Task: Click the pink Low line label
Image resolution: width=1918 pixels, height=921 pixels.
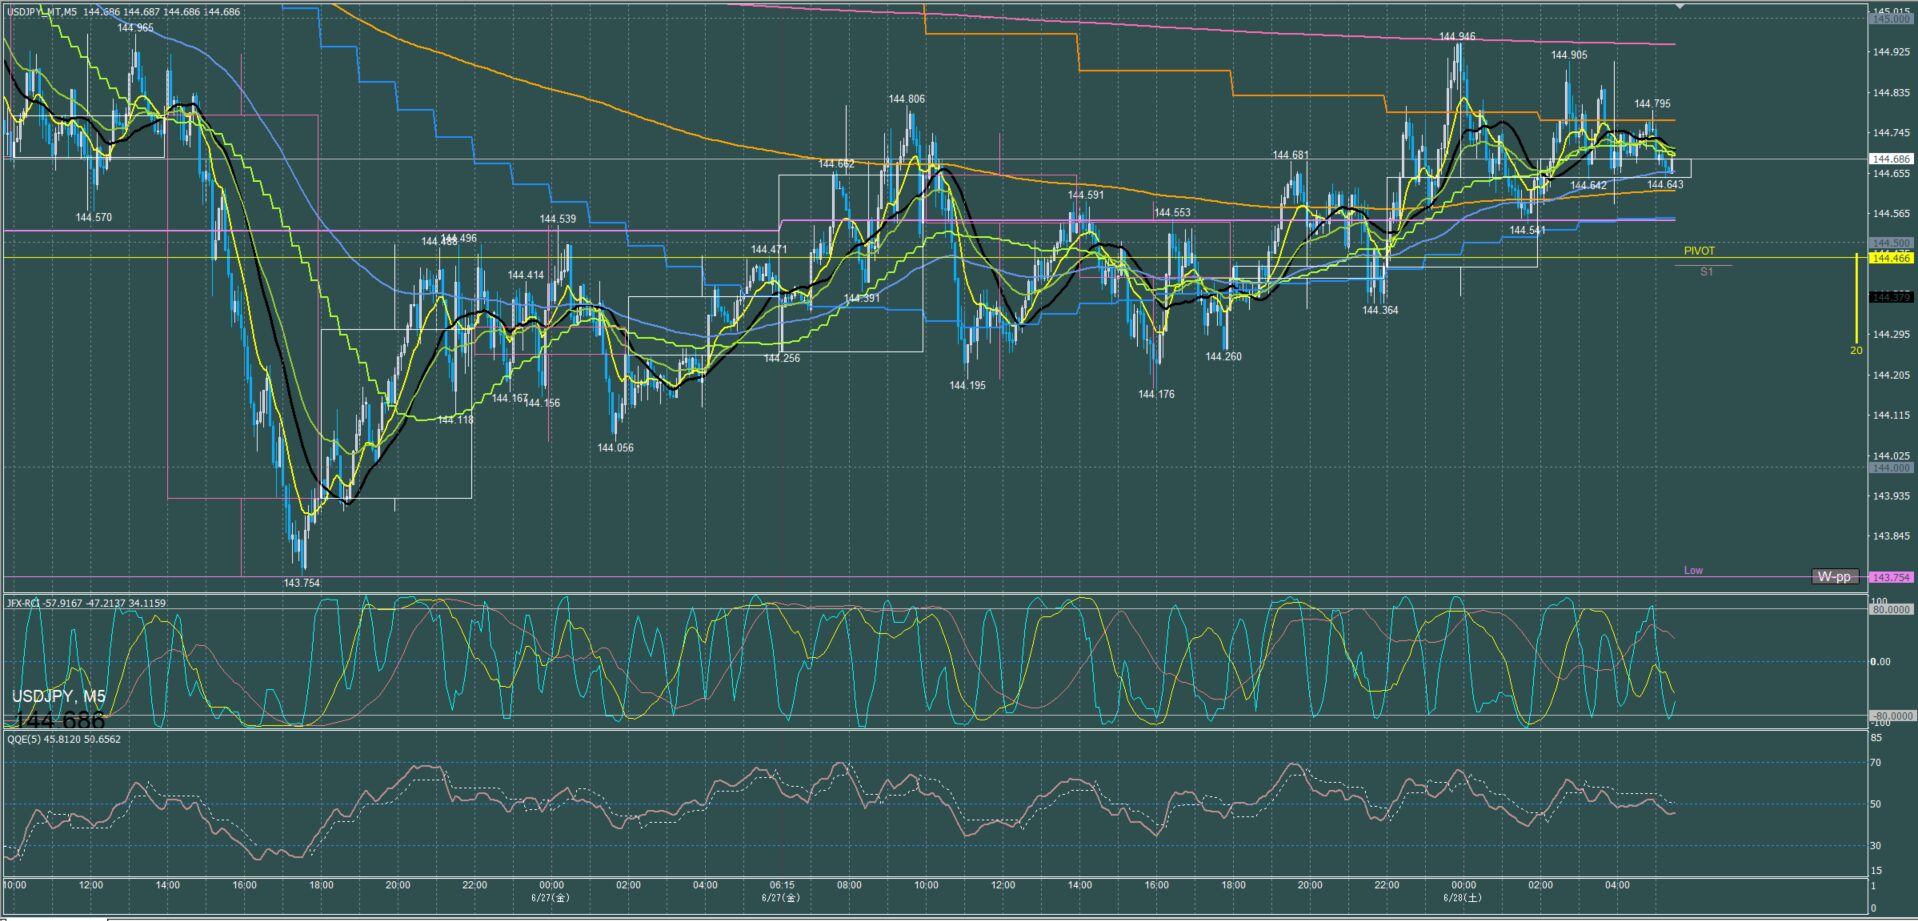Action: (1693, 570)
